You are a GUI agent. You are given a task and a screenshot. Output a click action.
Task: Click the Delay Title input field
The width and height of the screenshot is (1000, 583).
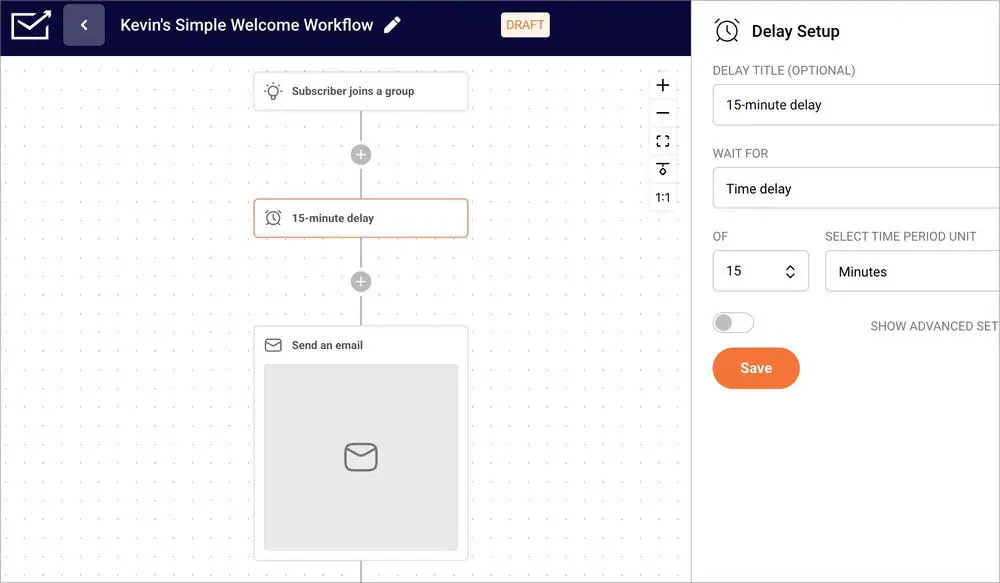point(856,105)
